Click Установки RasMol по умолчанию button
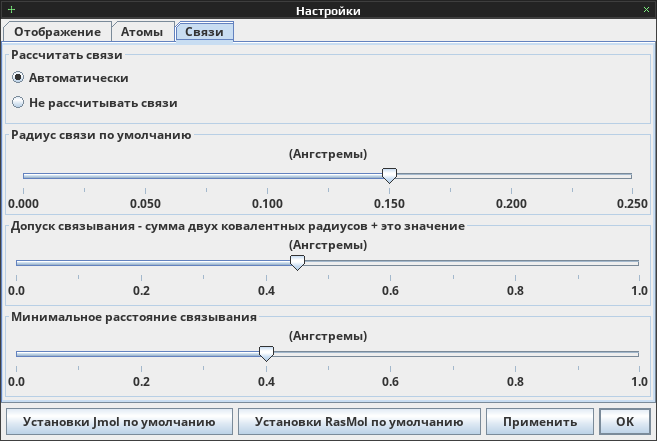Image resolution: width=657 pixels, height=441 pixels. tap(359, 421)
